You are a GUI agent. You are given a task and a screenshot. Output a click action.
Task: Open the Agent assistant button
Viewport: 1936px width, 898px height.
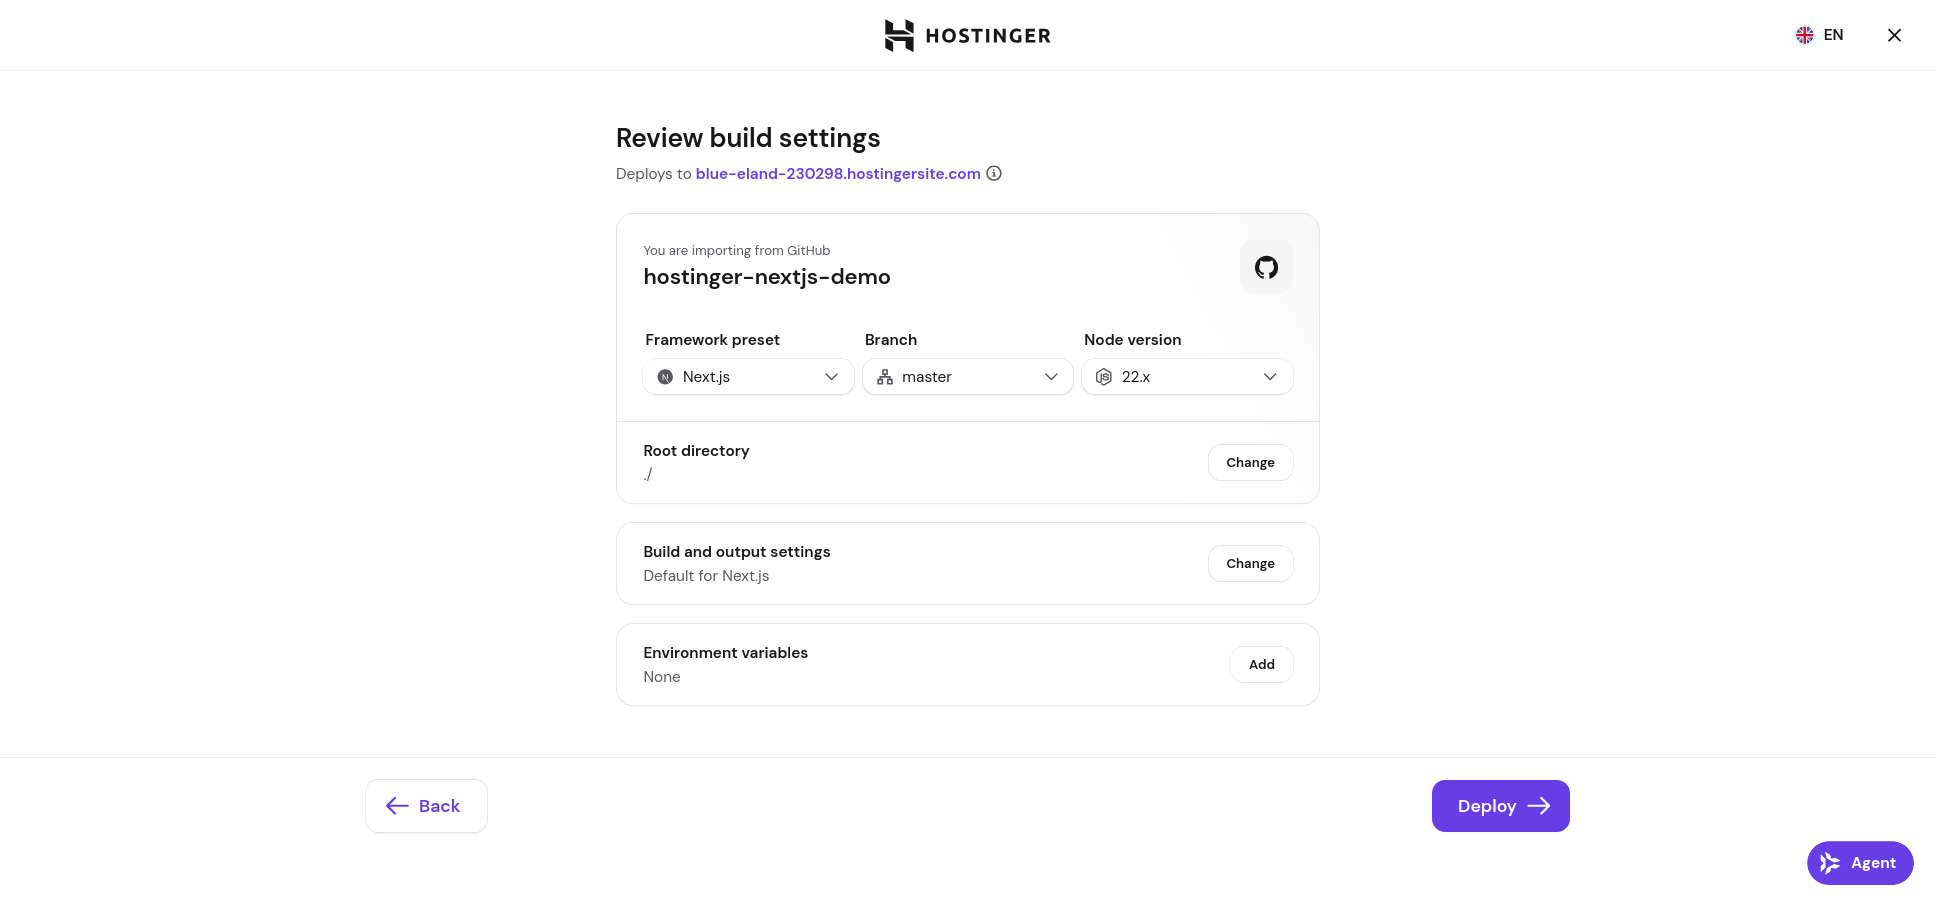tap(1860, 863)
